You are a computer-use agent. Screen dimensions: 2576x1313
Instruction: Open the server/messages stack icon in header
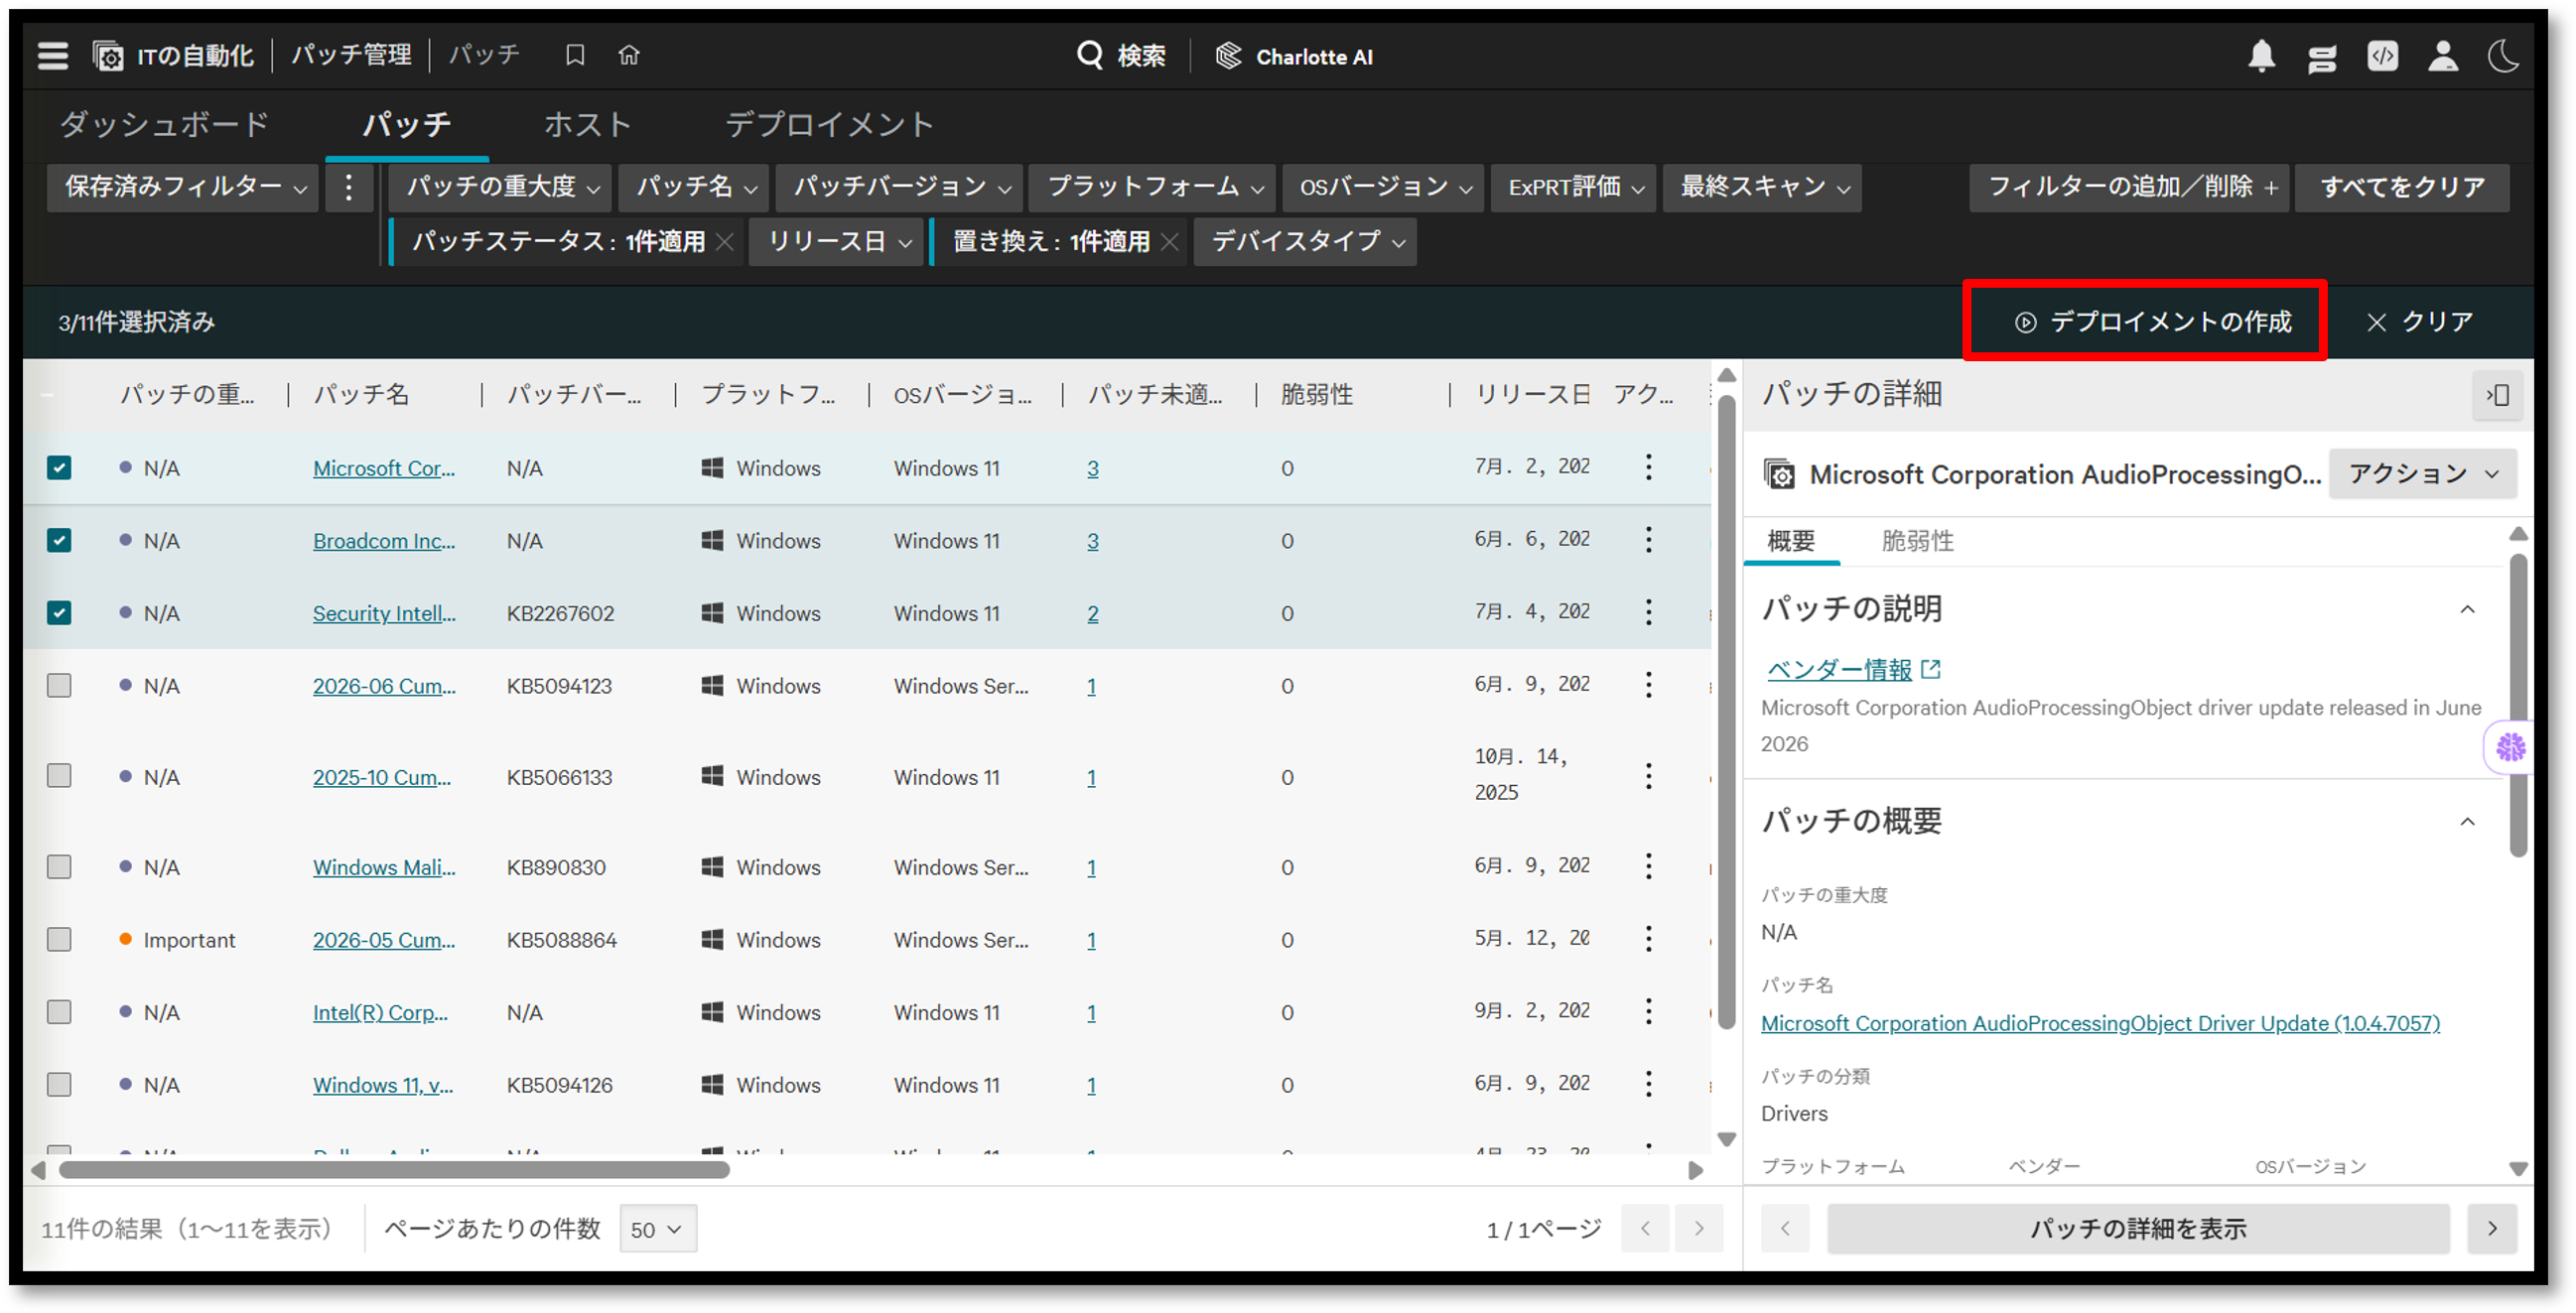click(2323, 57)
